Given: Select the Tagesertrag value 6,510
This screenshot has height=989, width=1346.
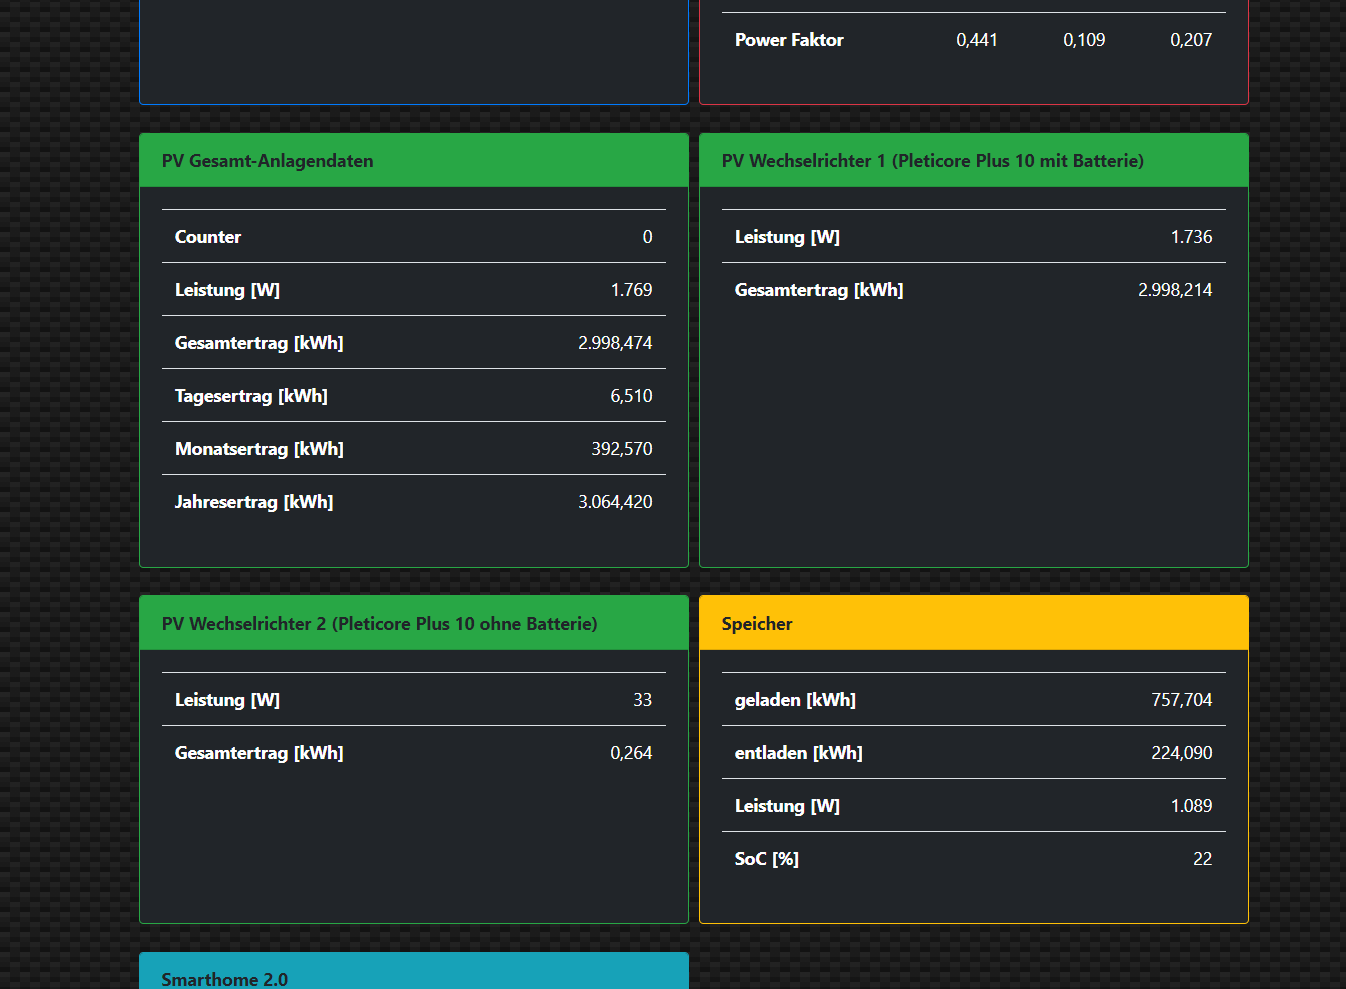Looking at the screenshot, I should tap(631, 396).
